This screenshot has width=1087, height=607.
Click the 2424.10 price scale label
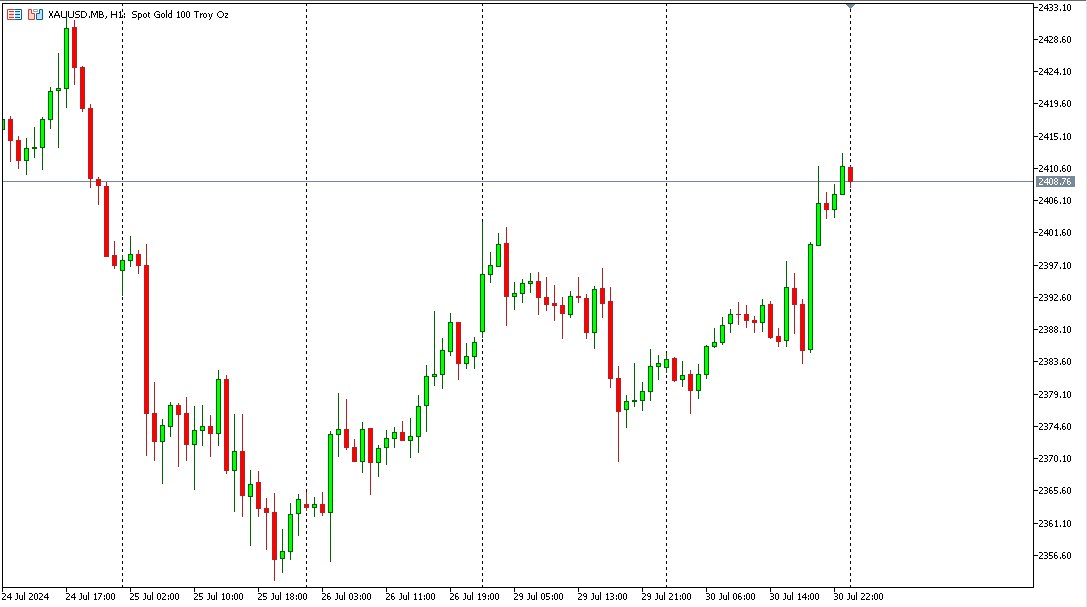[x=1054, y=71]
